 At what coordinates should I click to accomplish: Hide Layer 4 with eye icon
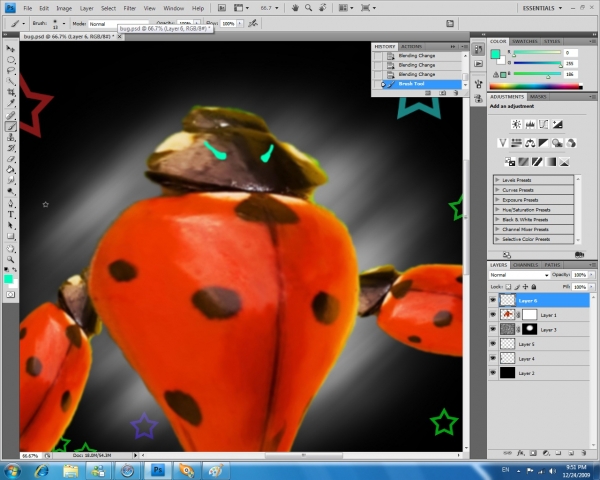click(x=493, y=358)
